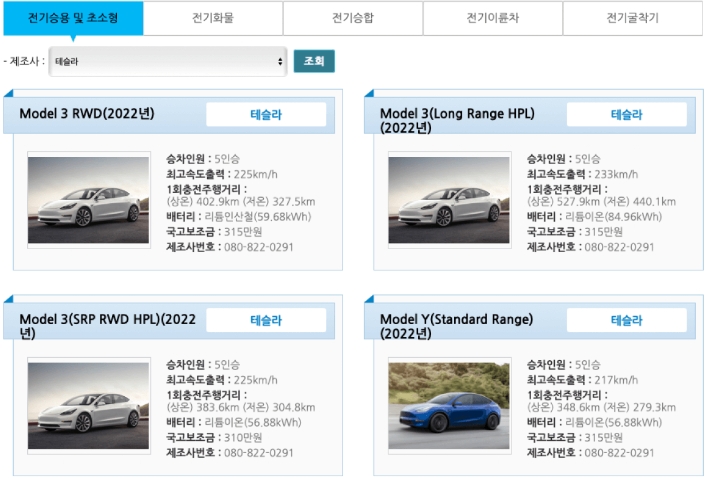This screenshot has height=478, width=707.
Task: Click the 조회 search button
Action: coord(314,61)
